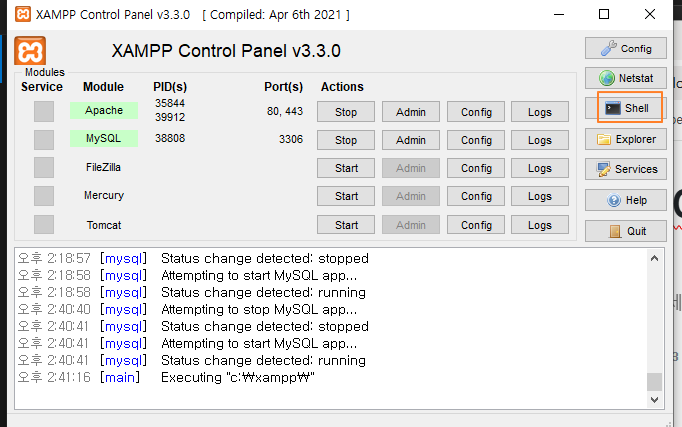Open the Services button

[x=625, y=169]
